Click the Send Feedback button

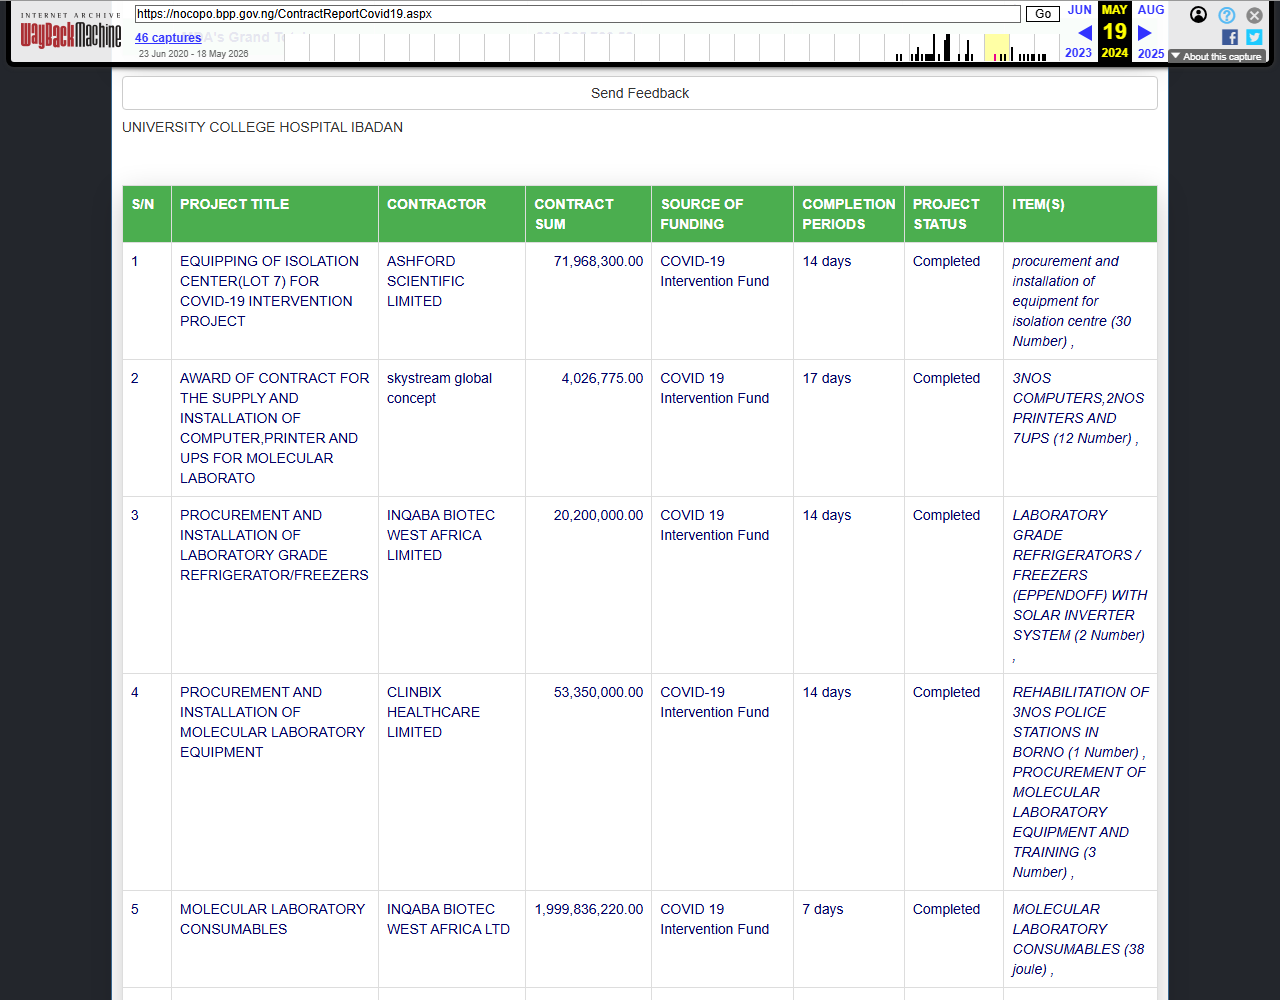coord(640,93)
